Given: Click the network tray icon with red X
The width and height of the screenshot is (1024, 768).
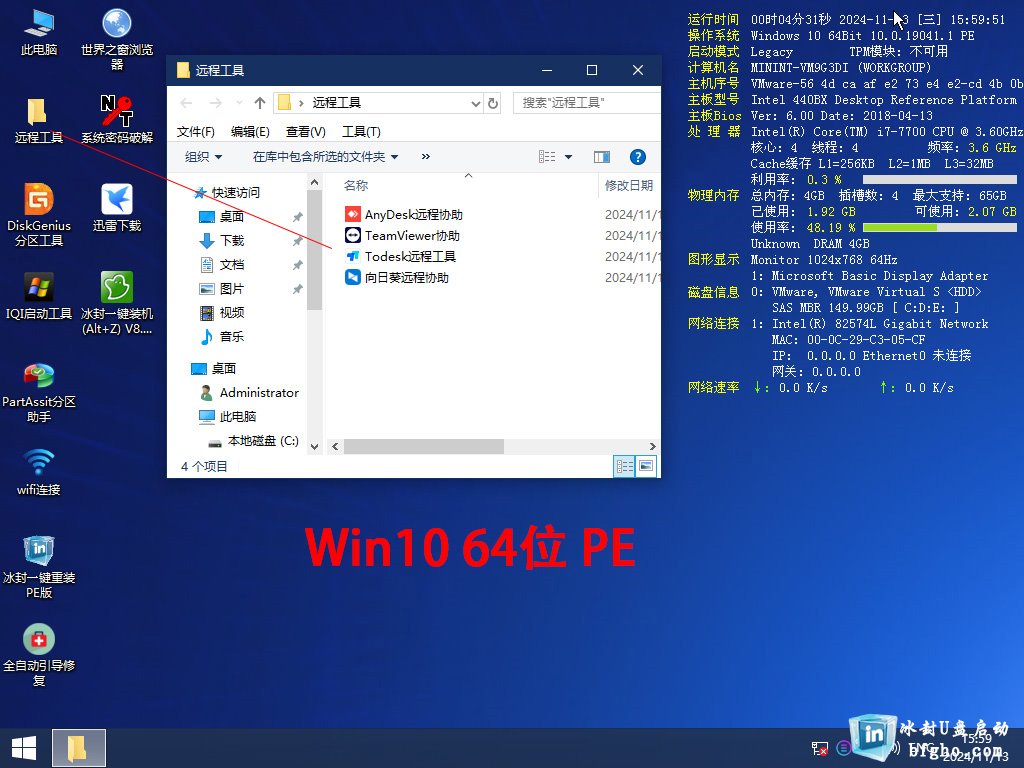Looking at the screenshot, I should coord(819,748).
